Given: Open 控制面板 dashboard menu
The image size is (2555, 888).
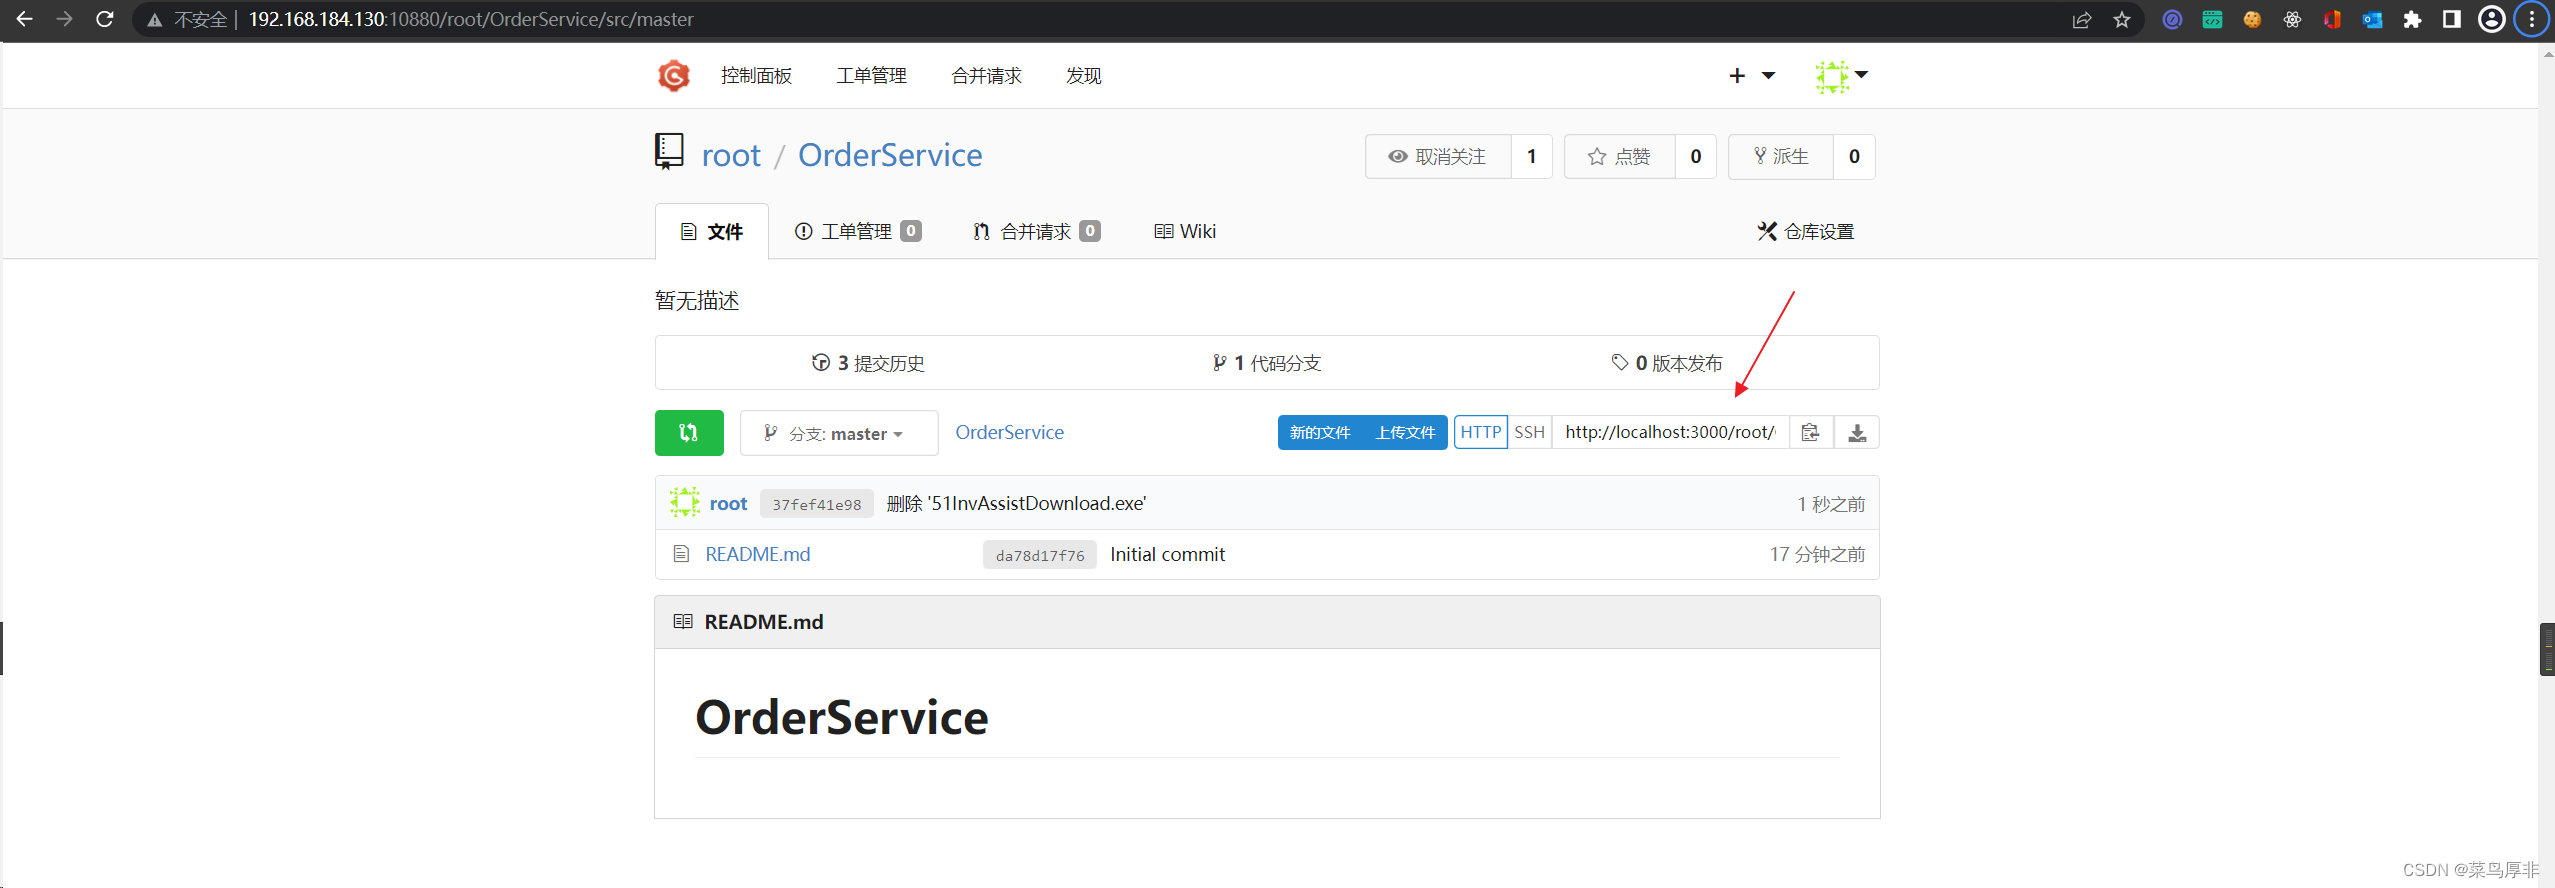Looking at the screenshot, I should click(756, 76).
